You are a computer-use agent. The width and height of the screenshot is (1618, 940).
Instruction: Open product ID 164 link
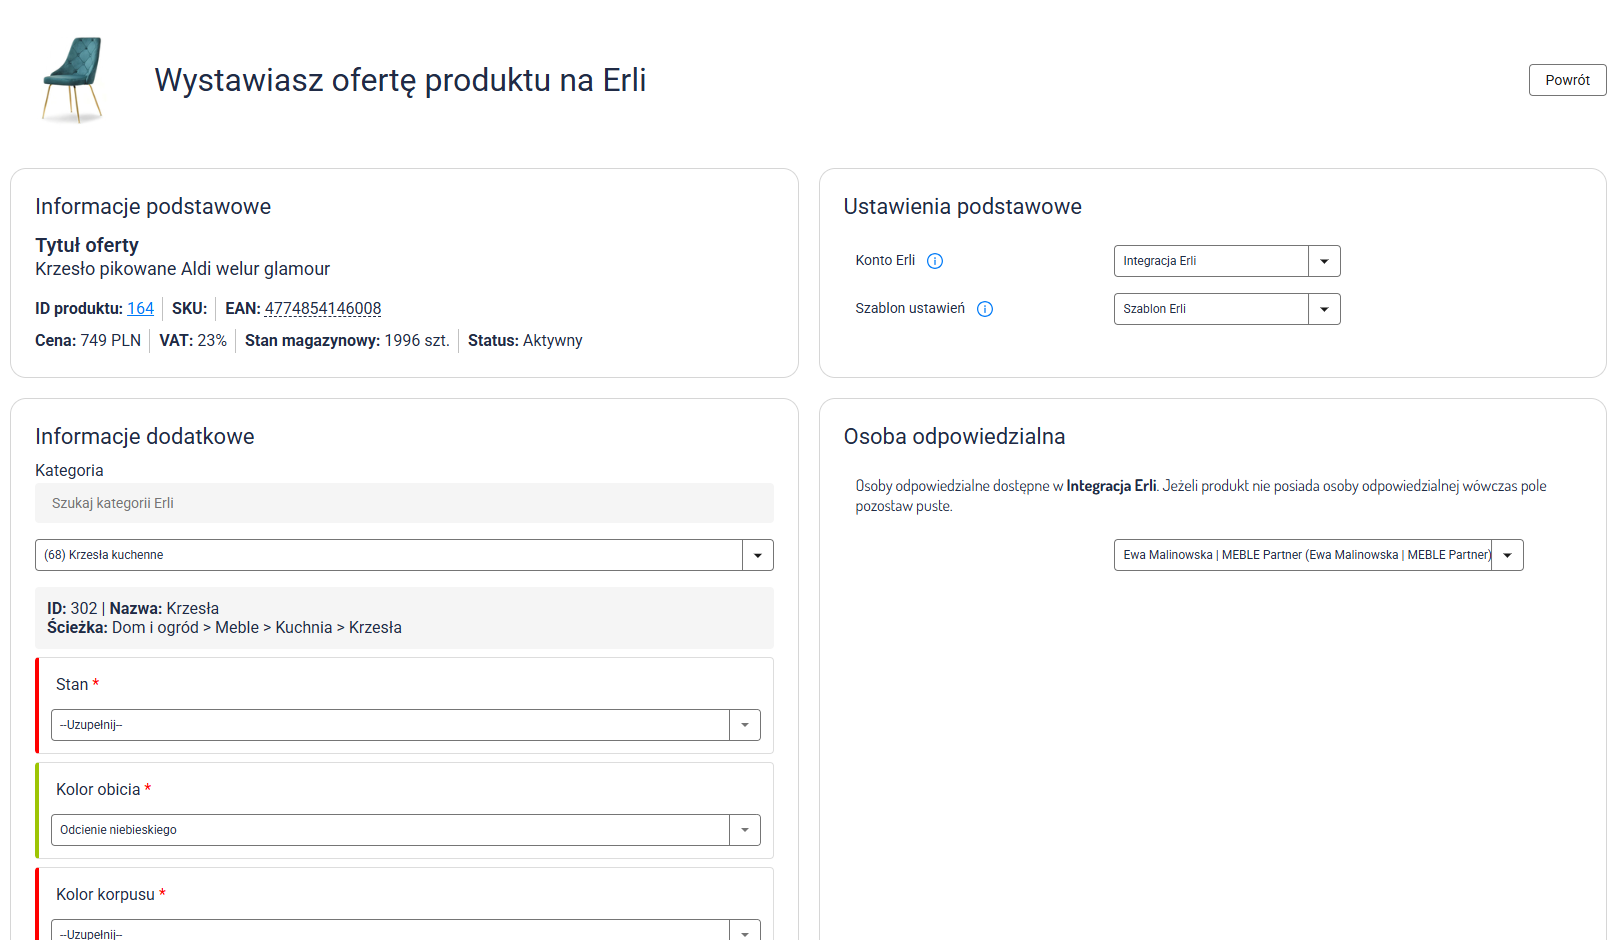point(140,309)
